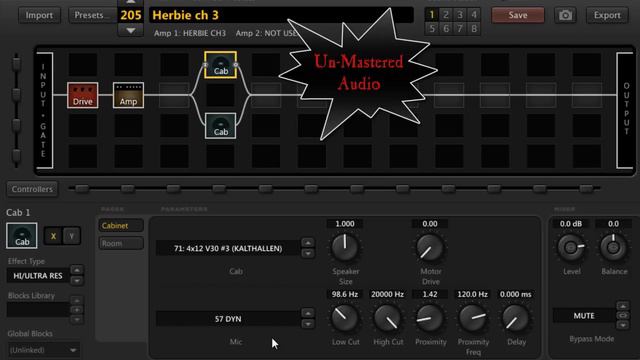Step effect type up arrow

point(77,270)
